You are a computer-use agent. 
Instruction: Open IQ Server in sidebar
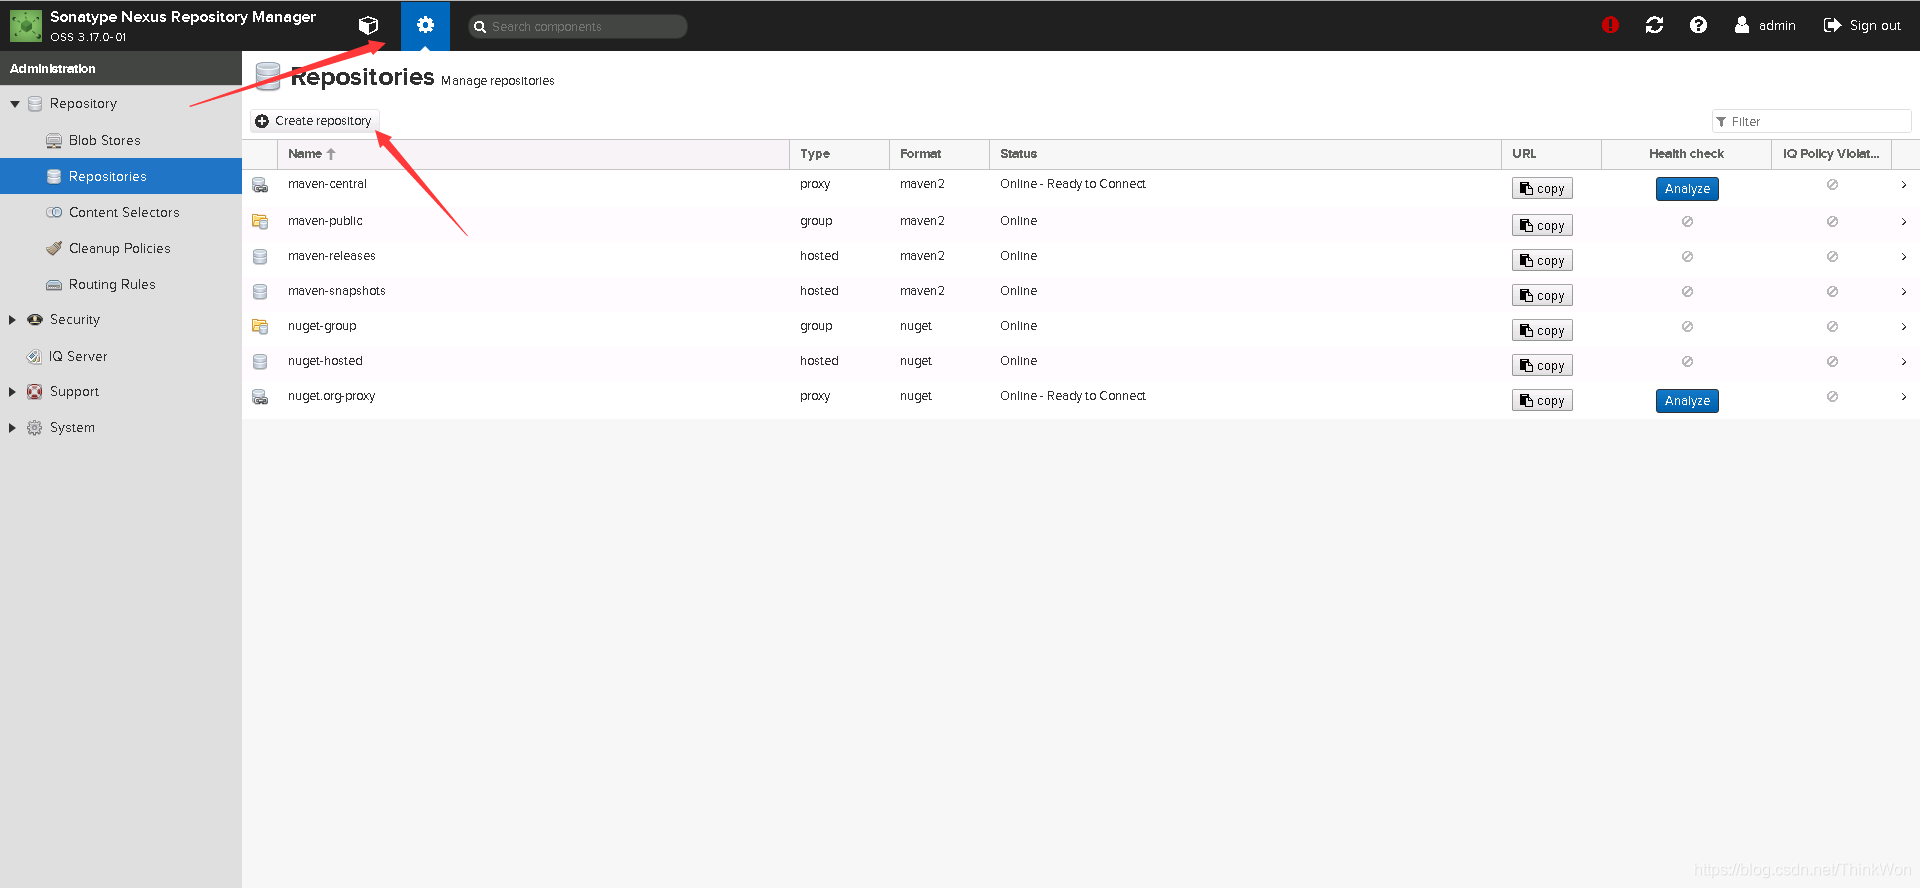tap(121, 356)
